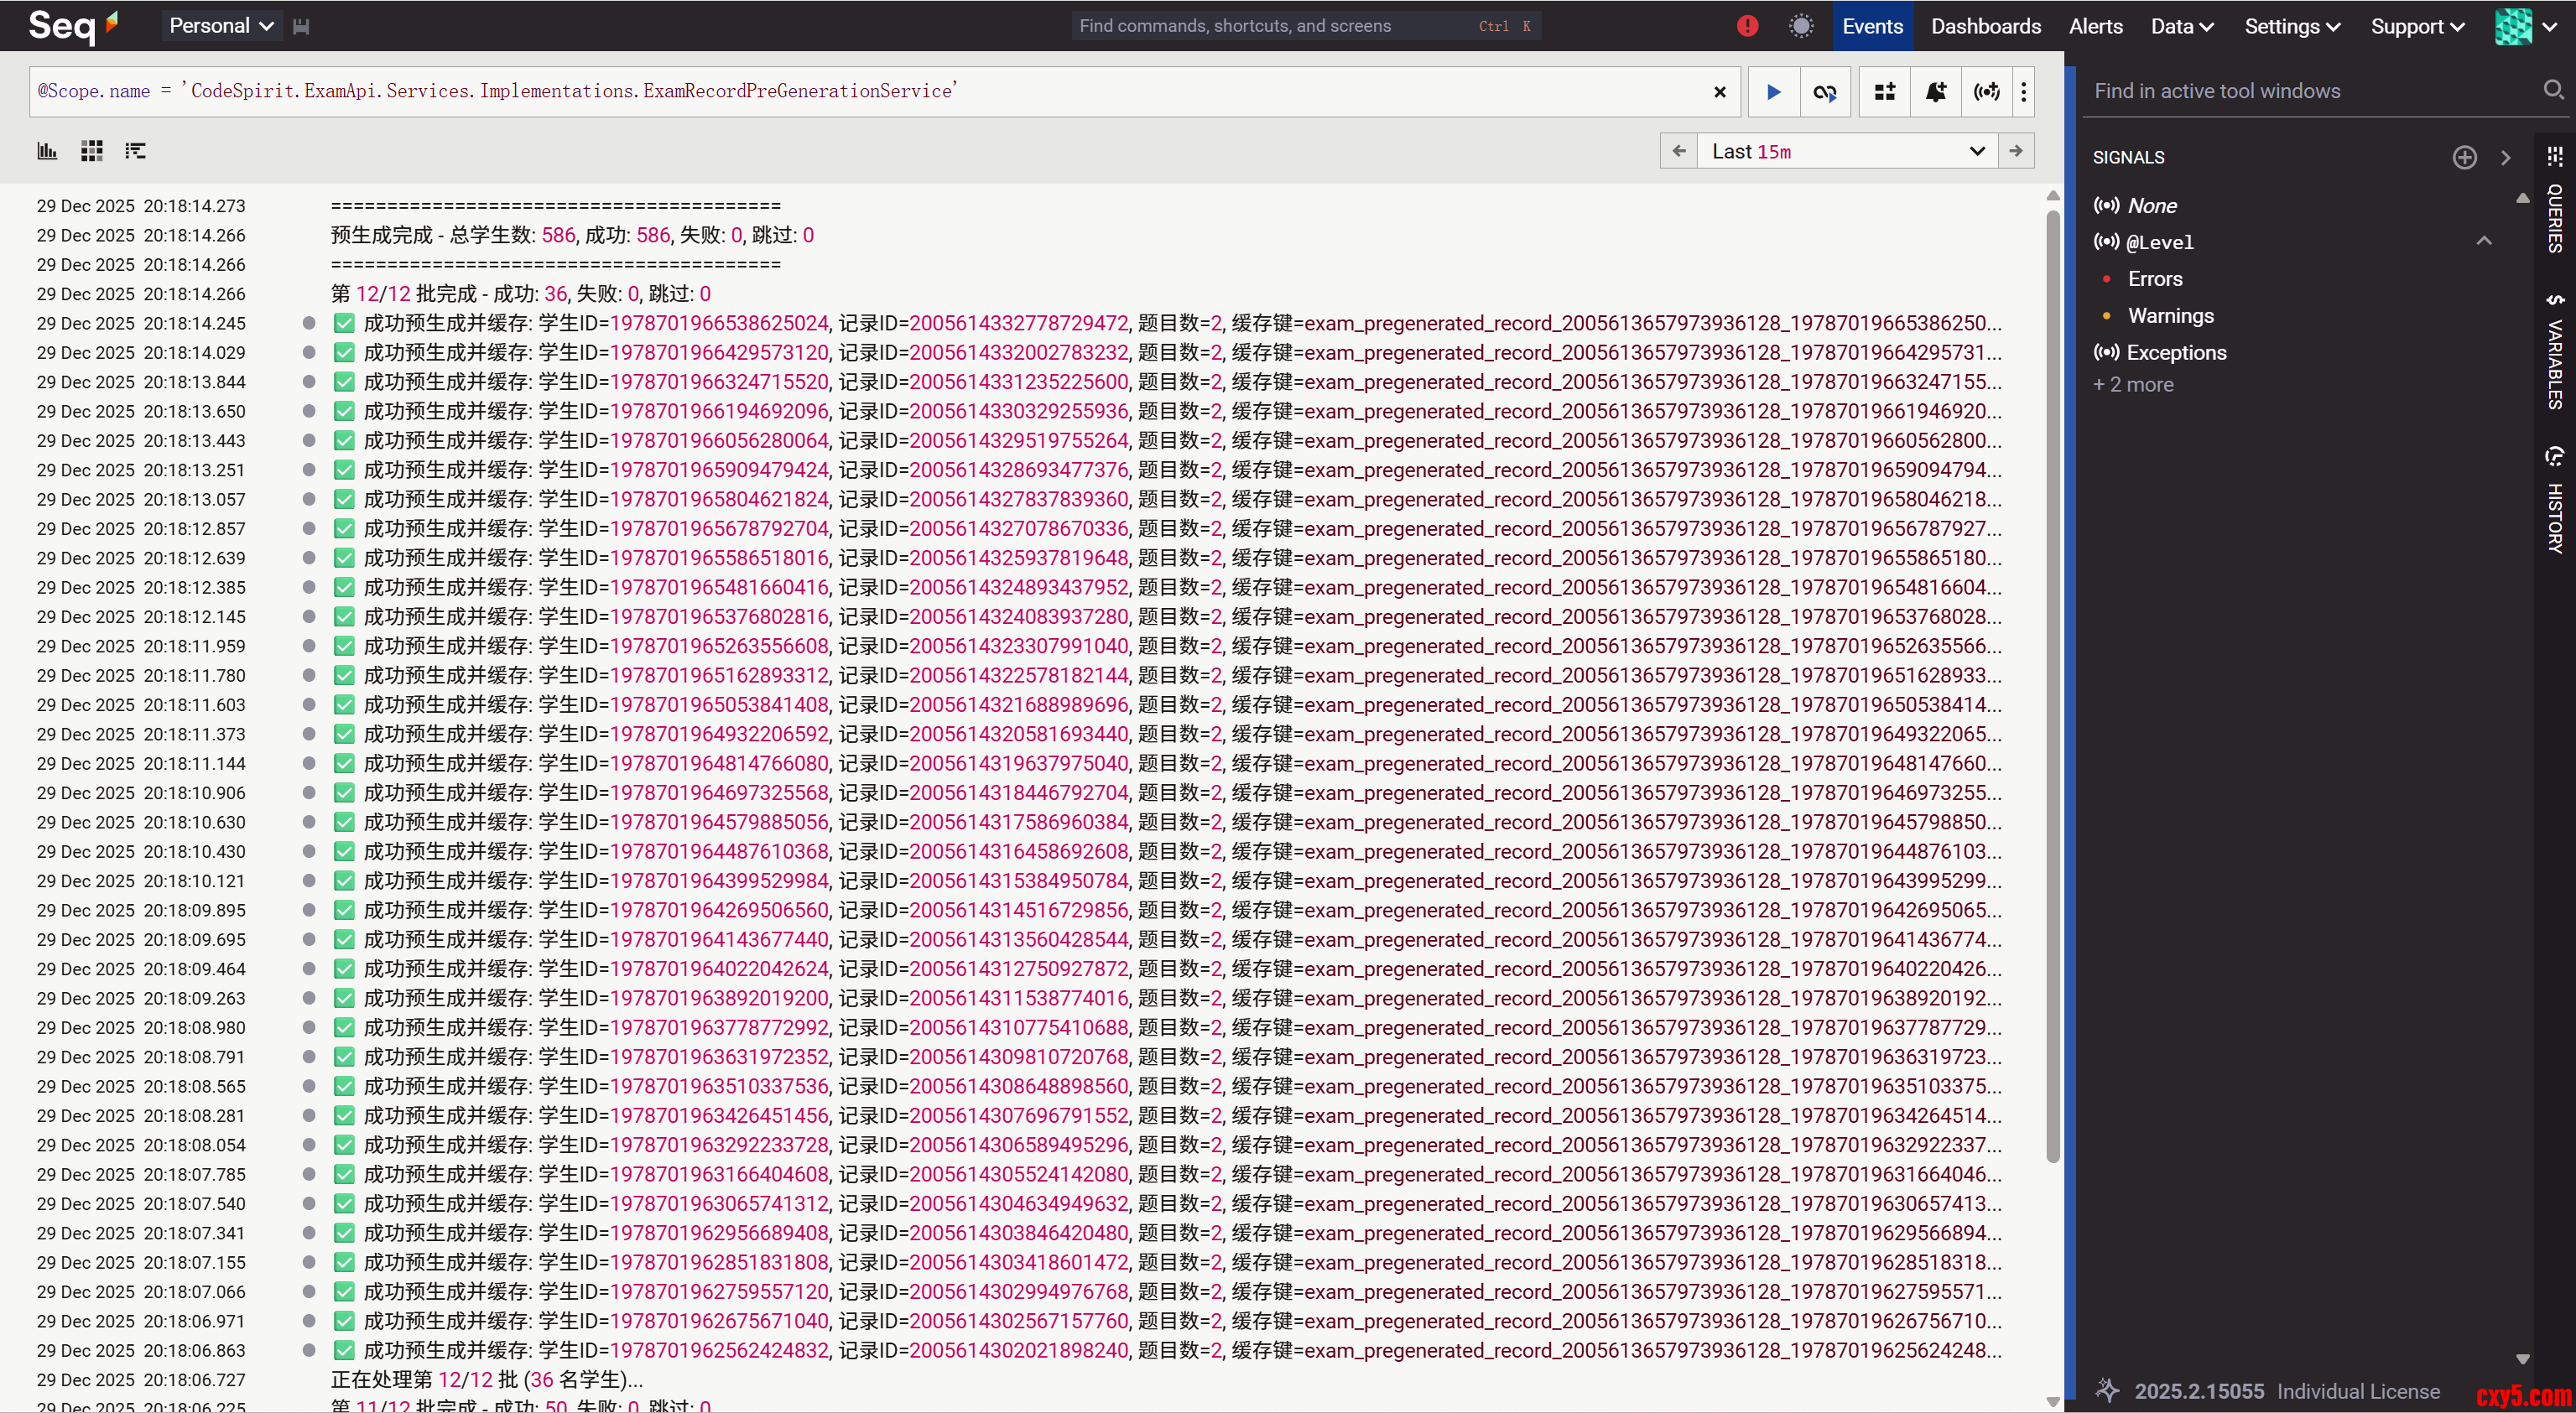Show the + 2 more signals
This screenshot has height=1413, width=2576.
coord(2133,385)
